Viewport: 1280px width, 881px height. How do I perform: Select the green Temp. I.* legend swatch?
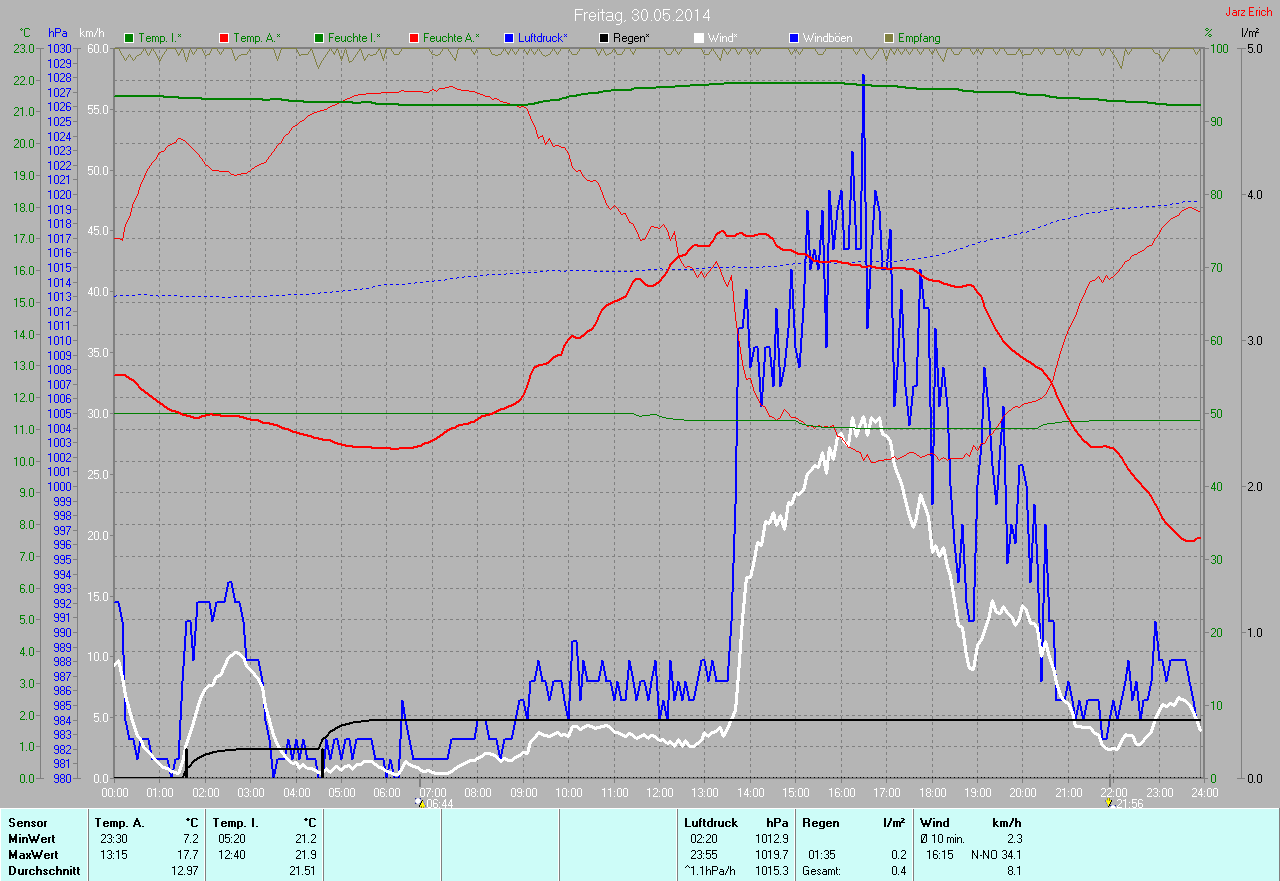128,38
